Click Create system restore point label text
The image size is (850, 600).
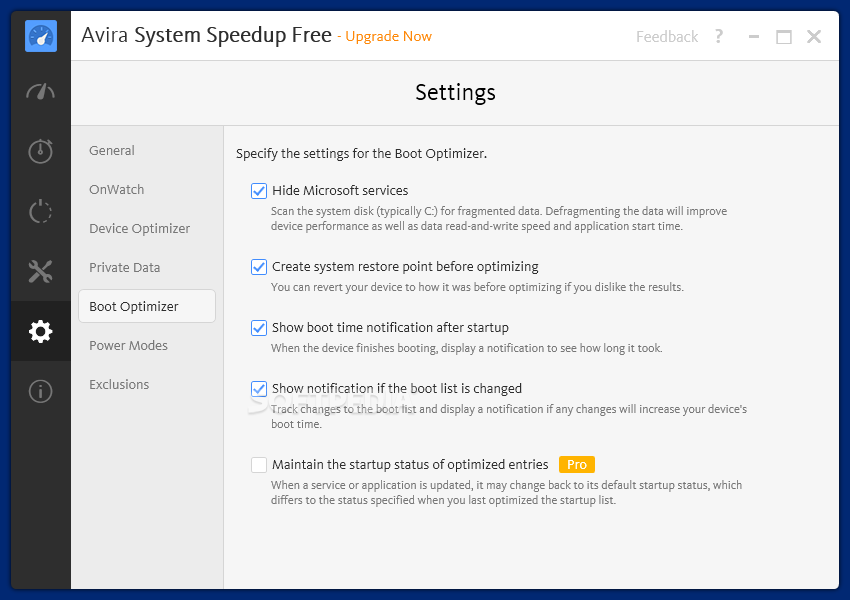[405, 266]
